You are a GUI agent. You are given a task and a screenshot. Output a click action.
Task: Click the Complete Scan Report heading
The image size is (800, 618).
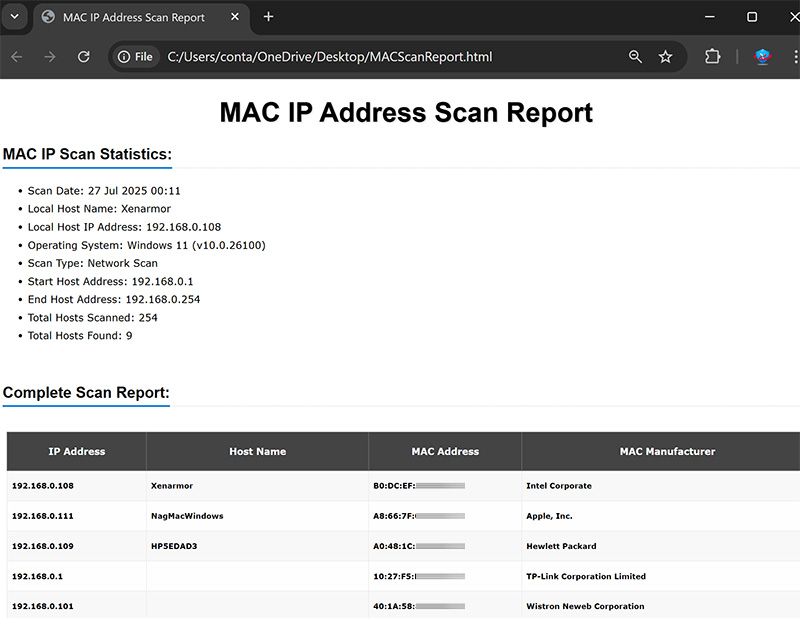(86, 392)
